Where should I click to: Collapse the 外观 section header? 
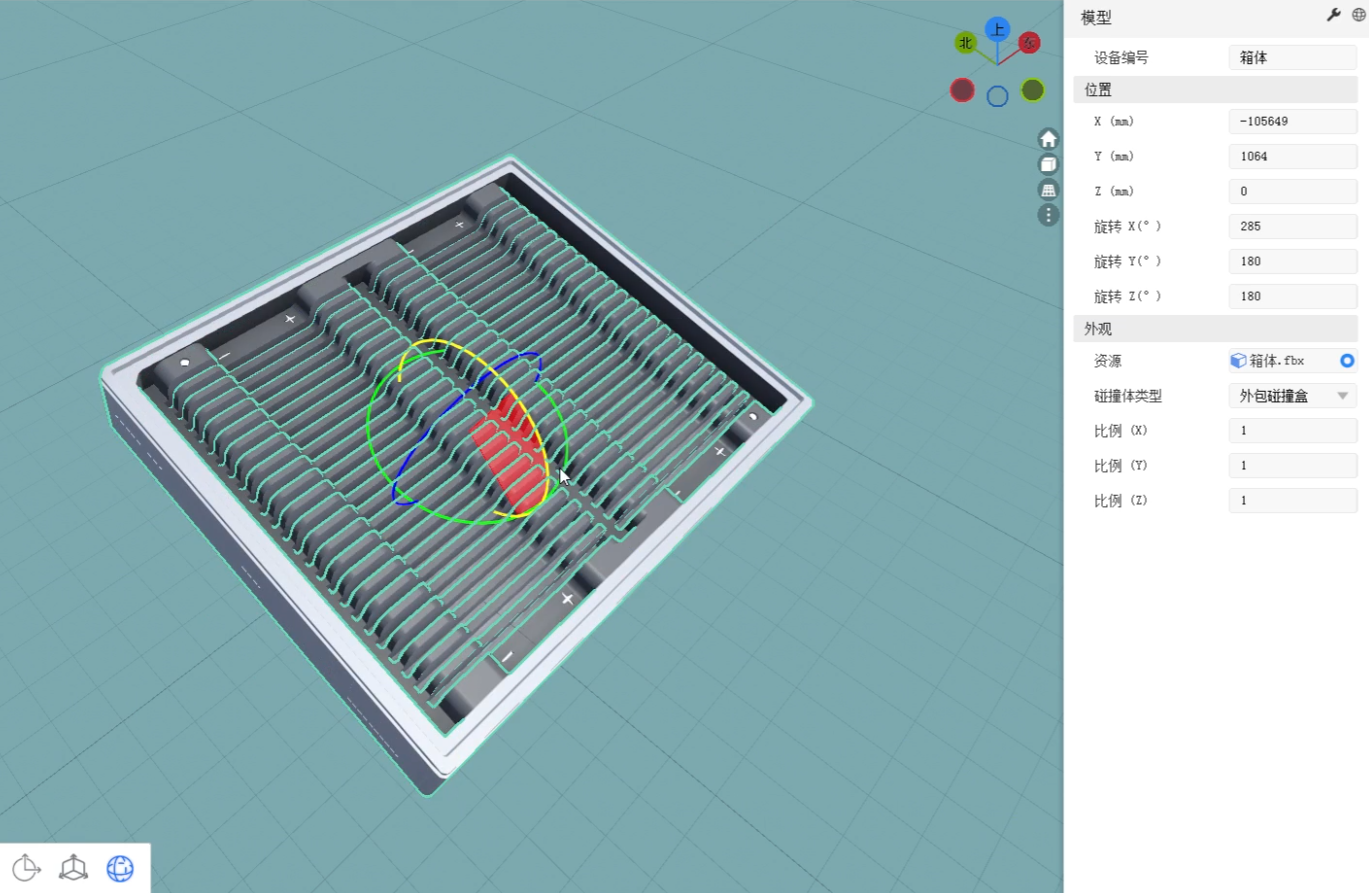tap(1215, 328)
